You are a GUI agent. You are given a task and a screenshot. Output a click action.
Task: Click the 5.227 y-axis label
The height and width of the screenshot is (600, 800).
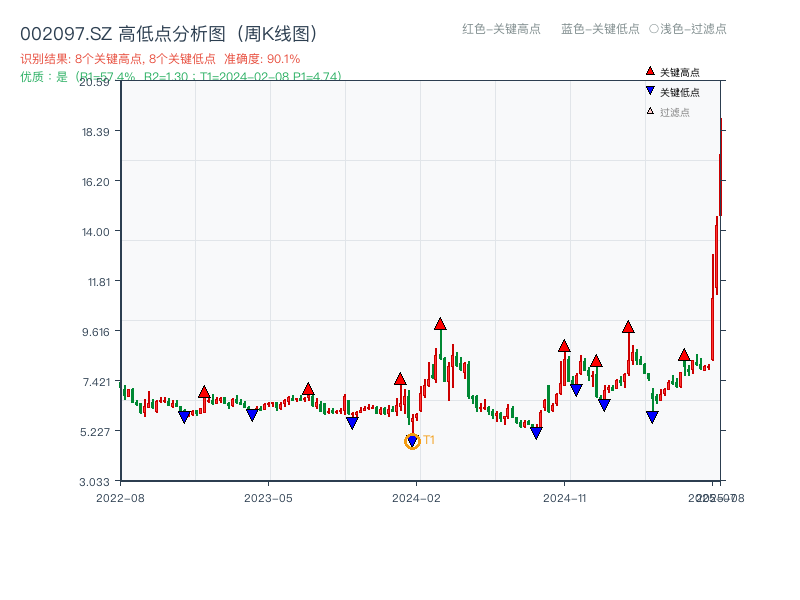coord(95,432)
